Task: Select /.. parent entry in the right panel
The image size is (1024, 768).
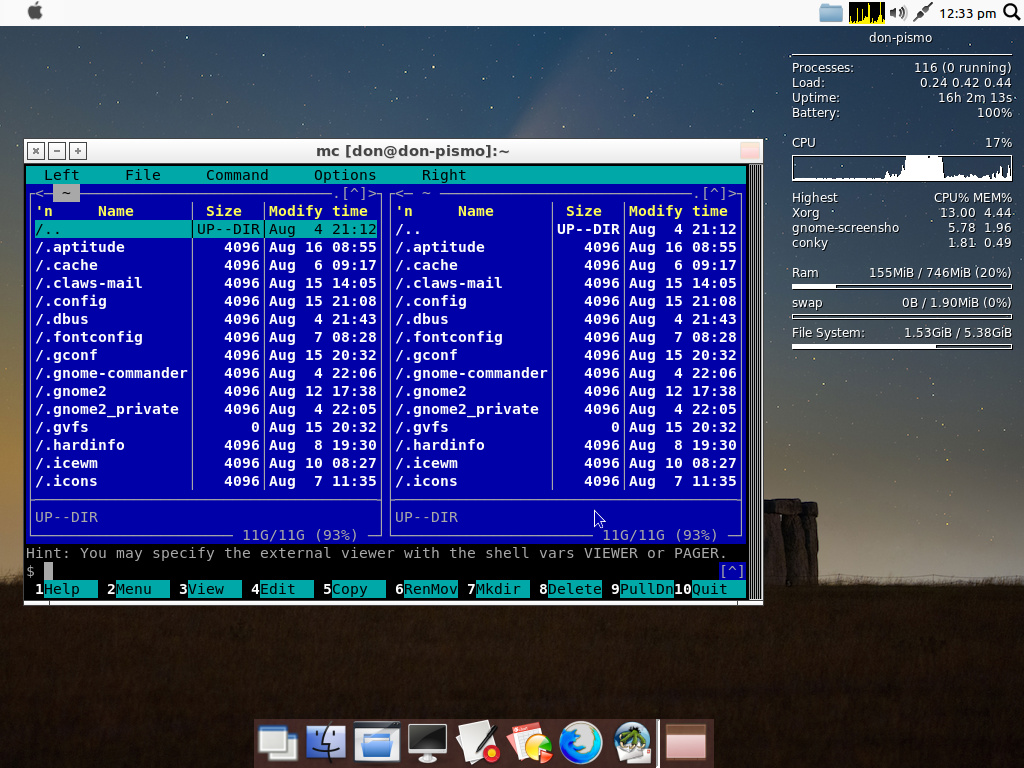Action: click(x=566, y=229)
